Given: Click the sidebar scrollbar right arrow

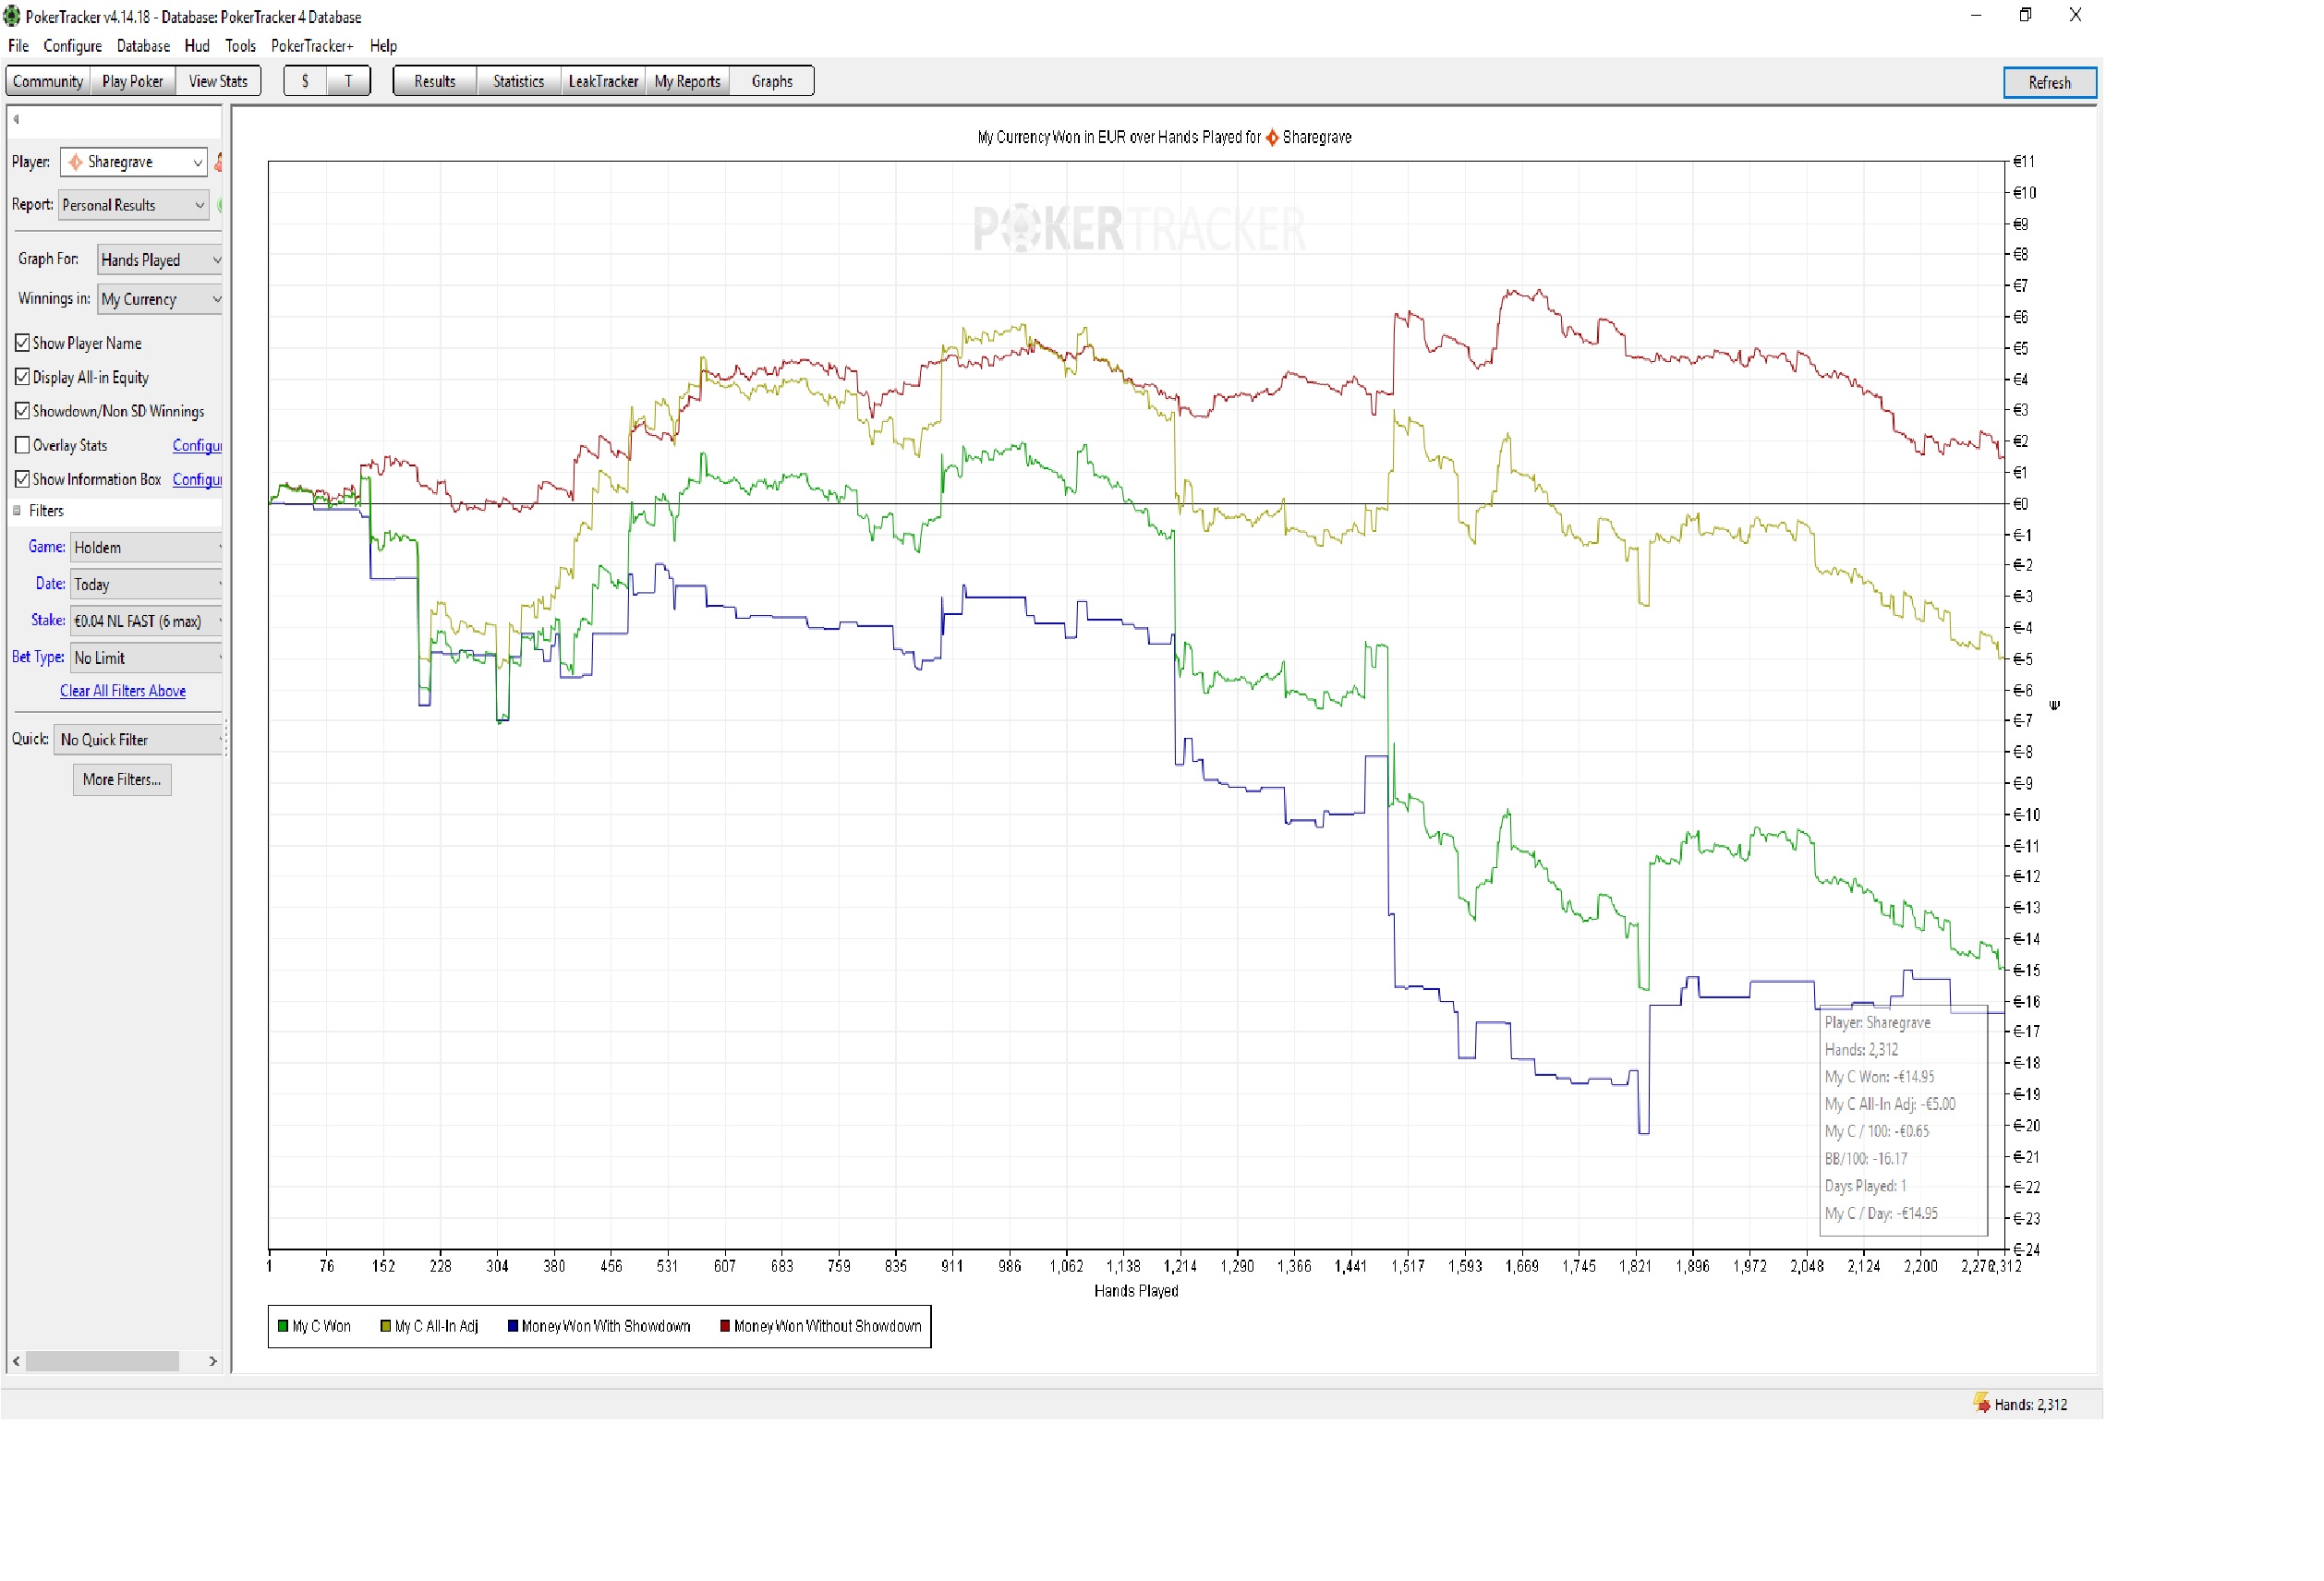Looking at the screenshot, I should click(x=213, y=1361).
